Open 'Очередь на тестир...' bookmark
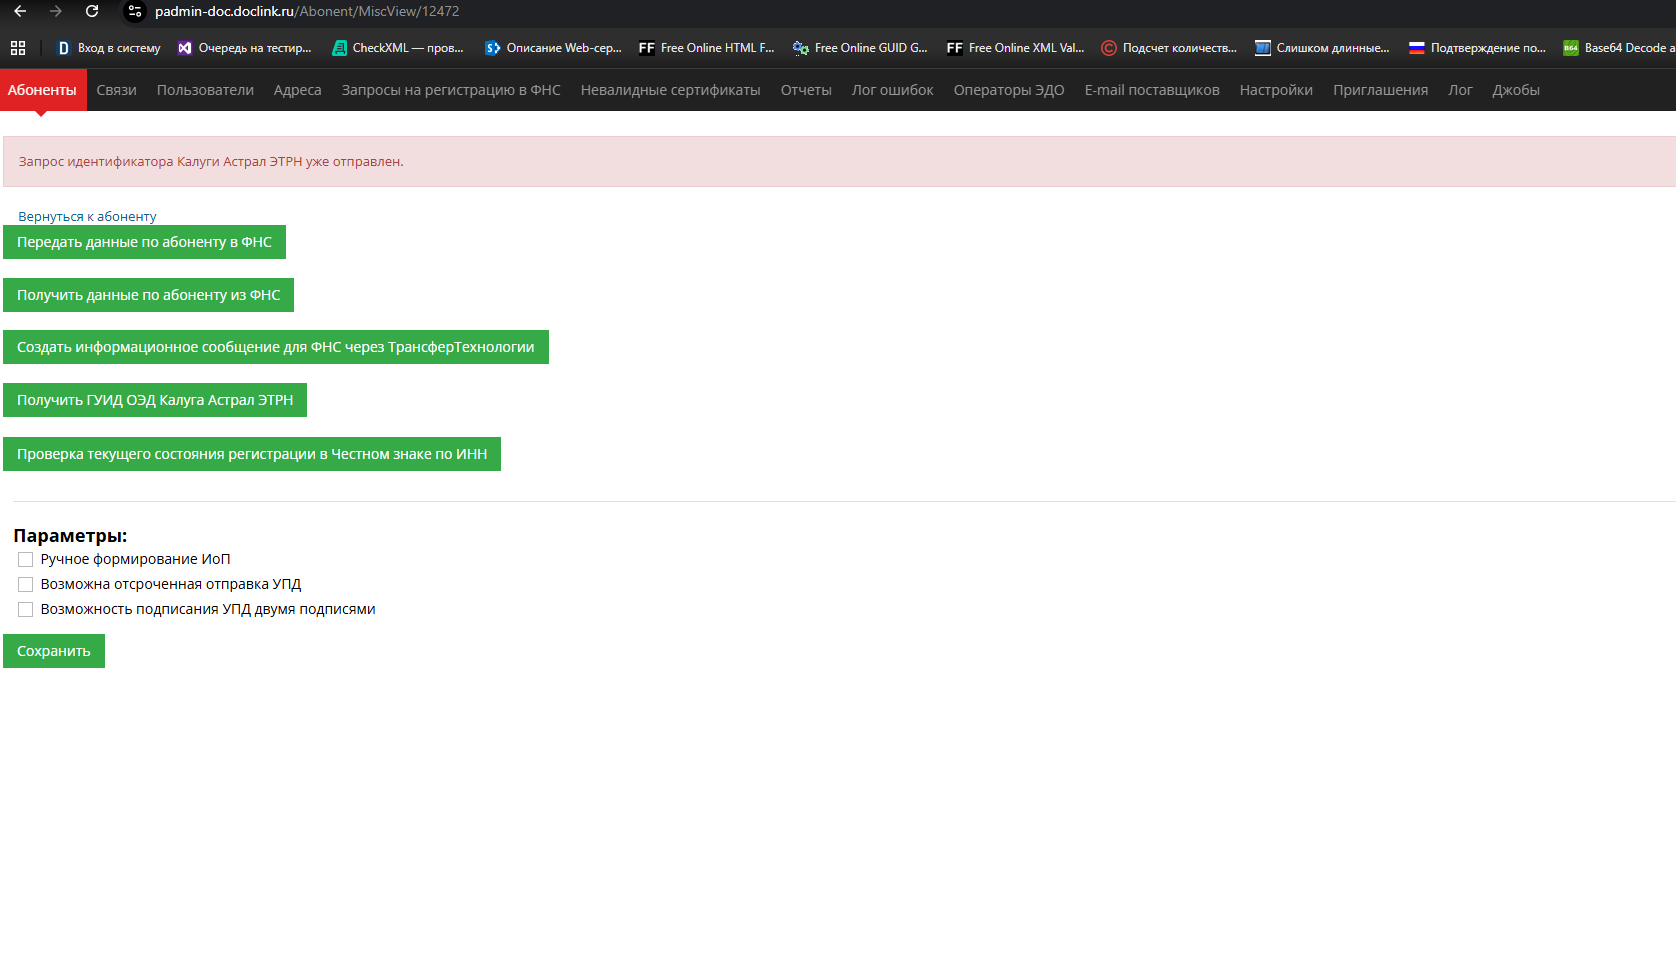The height and width of the screenshot is (978, 1676). pyautogui.click(x=245, y=48)
